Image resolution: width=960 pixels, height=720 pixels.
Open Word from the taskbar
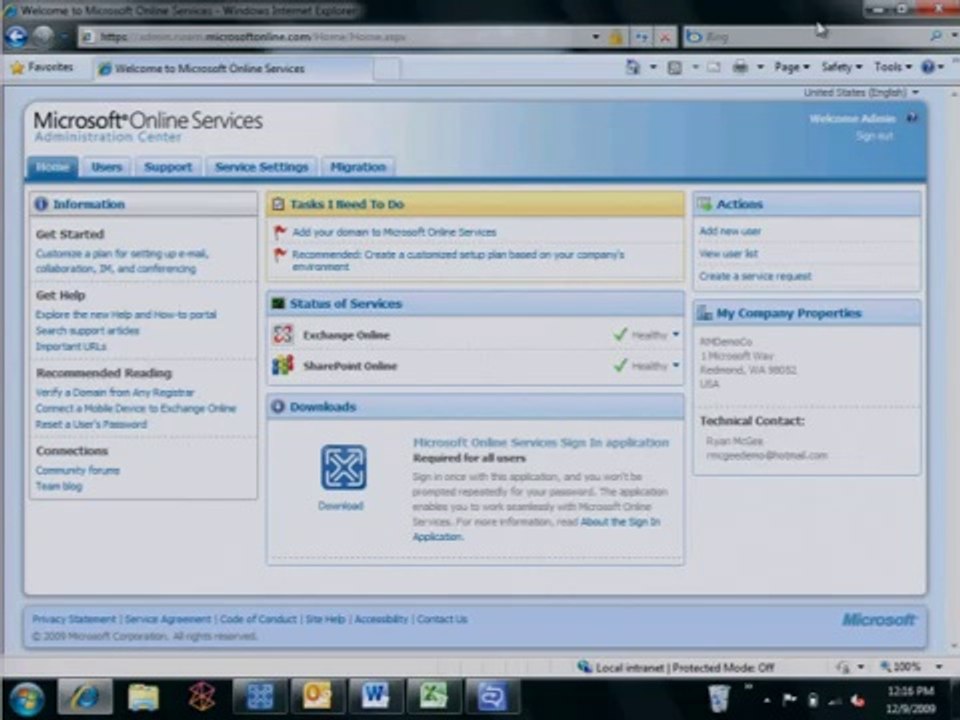(x=375, y=696)
